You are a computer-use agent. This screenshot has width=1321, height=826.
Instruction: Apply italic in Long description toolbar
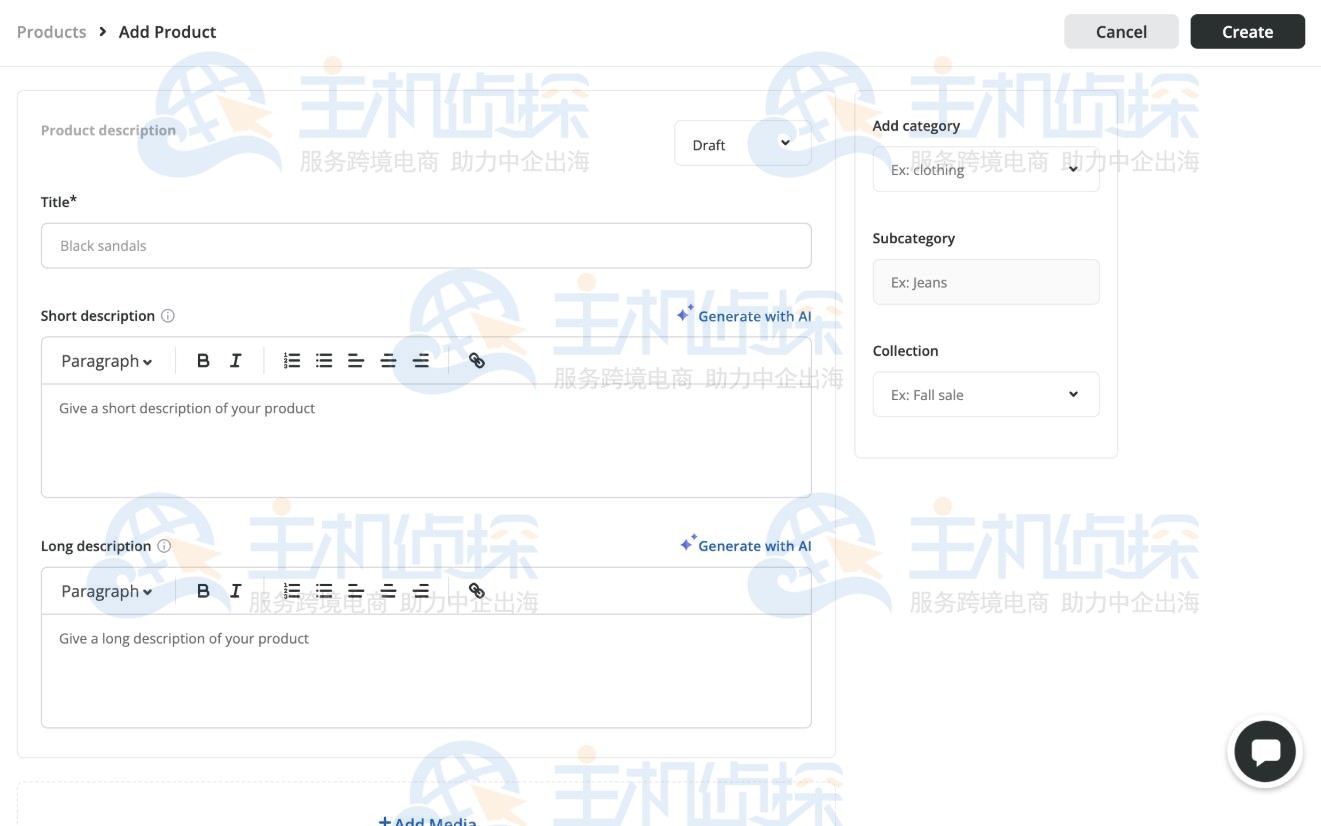click(236, 591)
